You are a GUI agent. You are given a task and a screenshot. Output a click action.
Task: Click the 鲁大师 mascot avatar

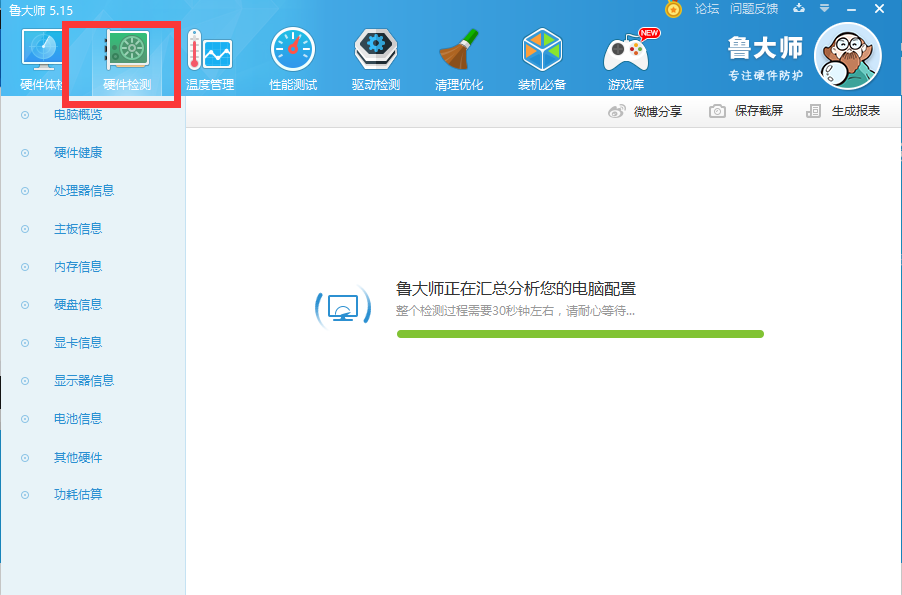848,56
